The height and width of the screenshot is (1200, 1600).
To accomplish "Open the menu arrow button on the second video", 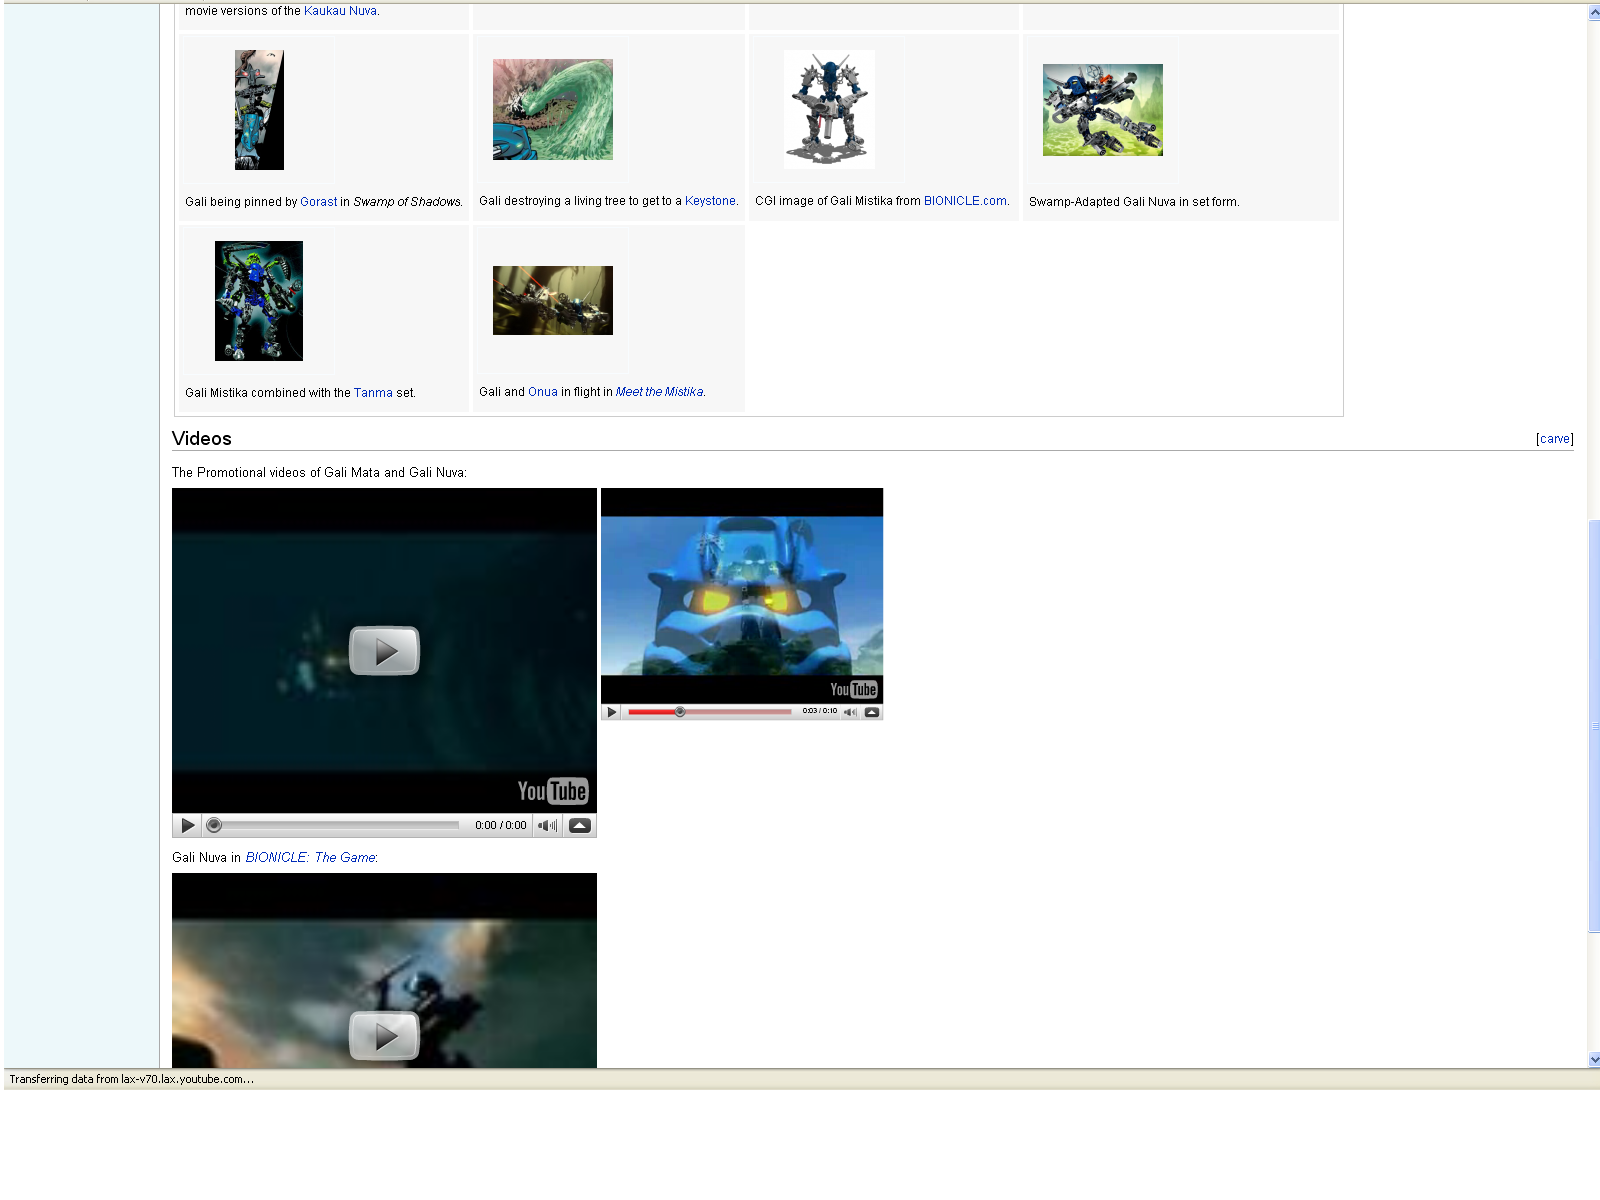I will point(872,712).
